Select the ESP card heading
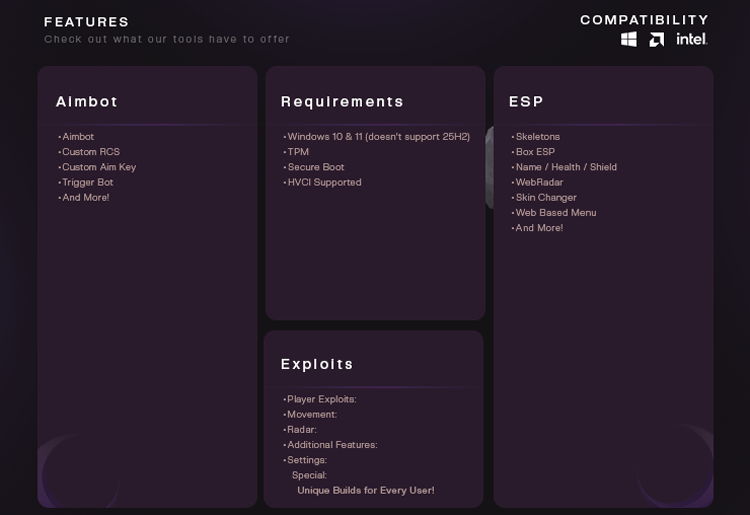This screenshot has width=750, height=515. click(x=526, y=101)
